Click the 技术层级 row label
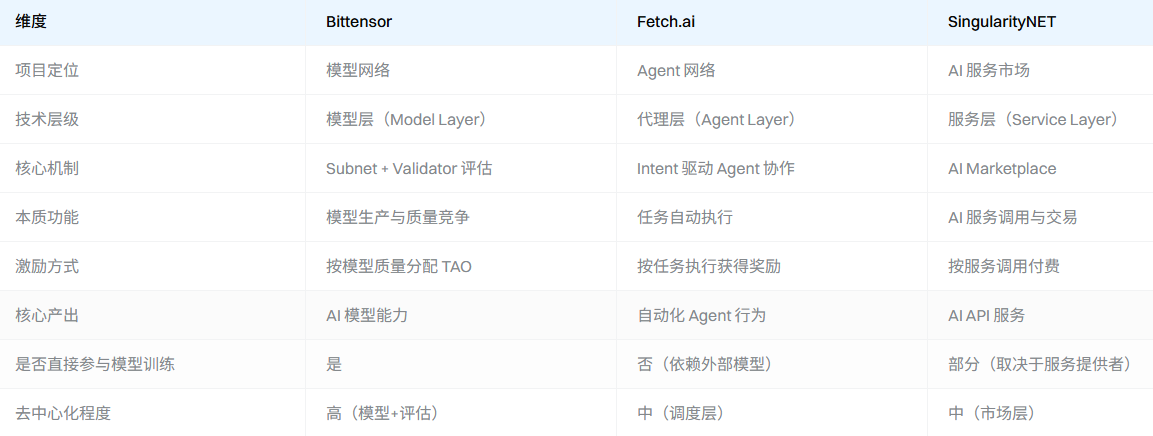1153x436 pixels. coord(47,119)
